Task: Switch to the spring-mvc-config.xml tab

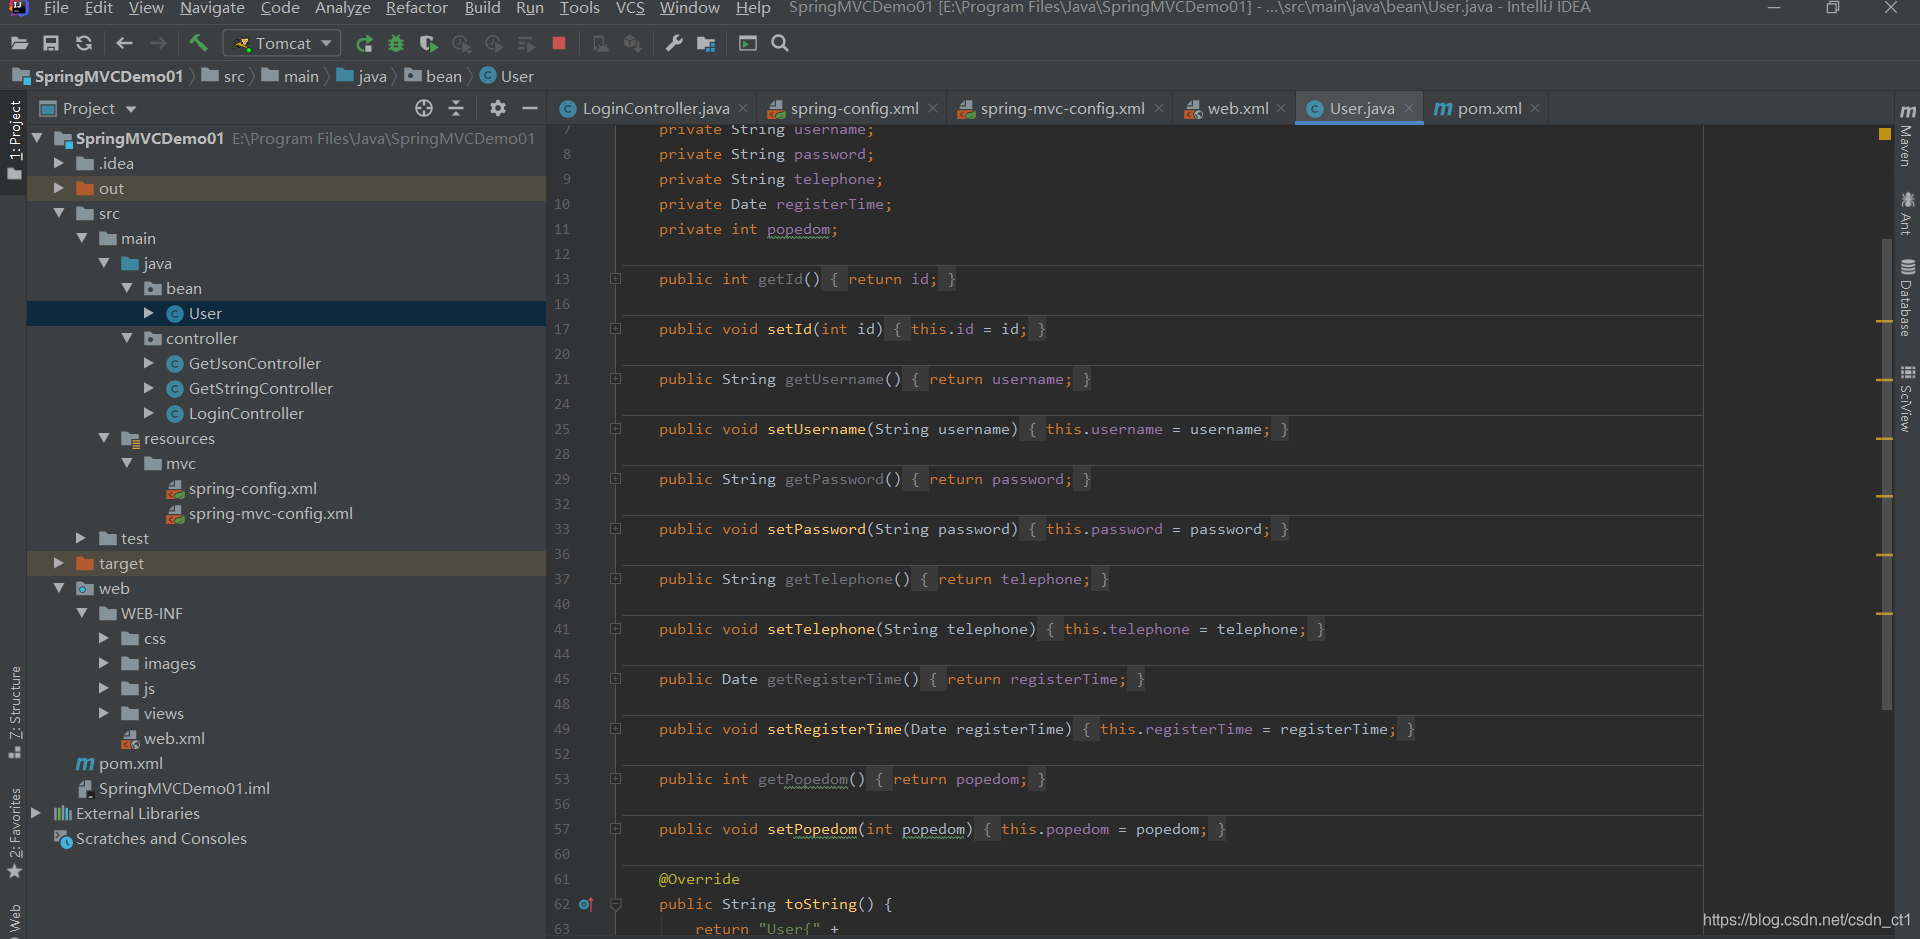Action: tap(1061, 108)
